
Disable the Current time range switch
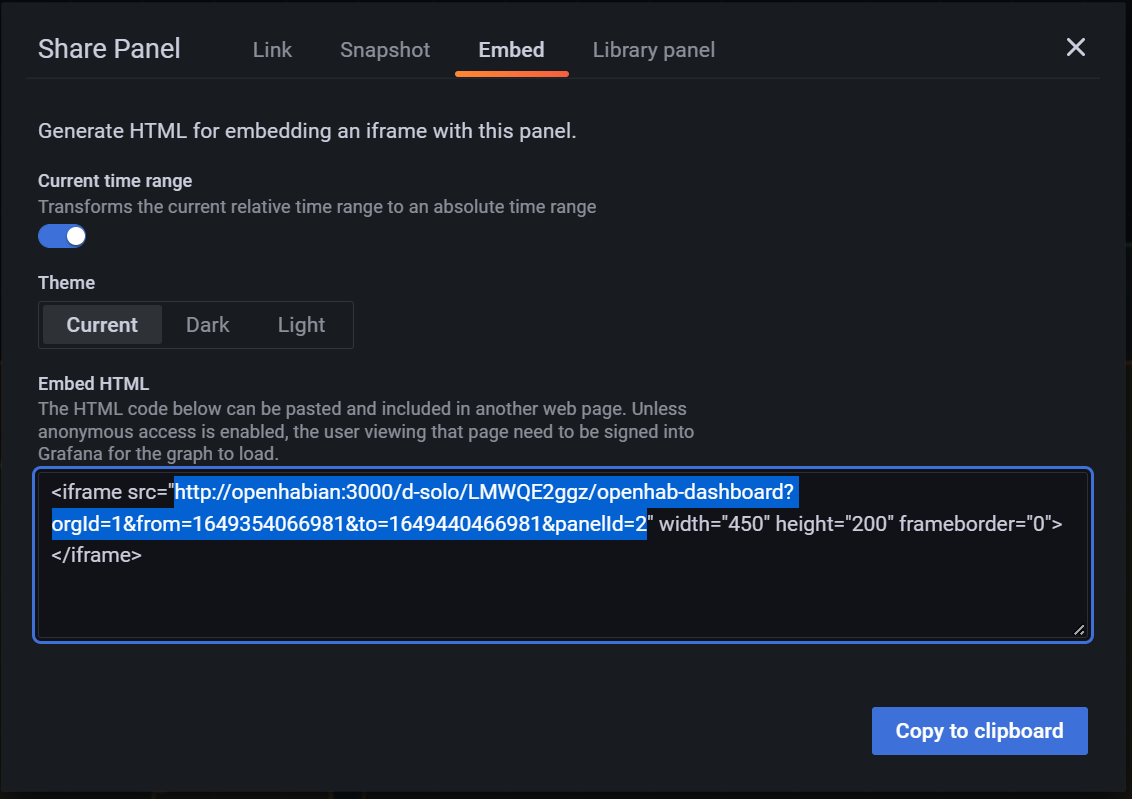click(62, 236)
